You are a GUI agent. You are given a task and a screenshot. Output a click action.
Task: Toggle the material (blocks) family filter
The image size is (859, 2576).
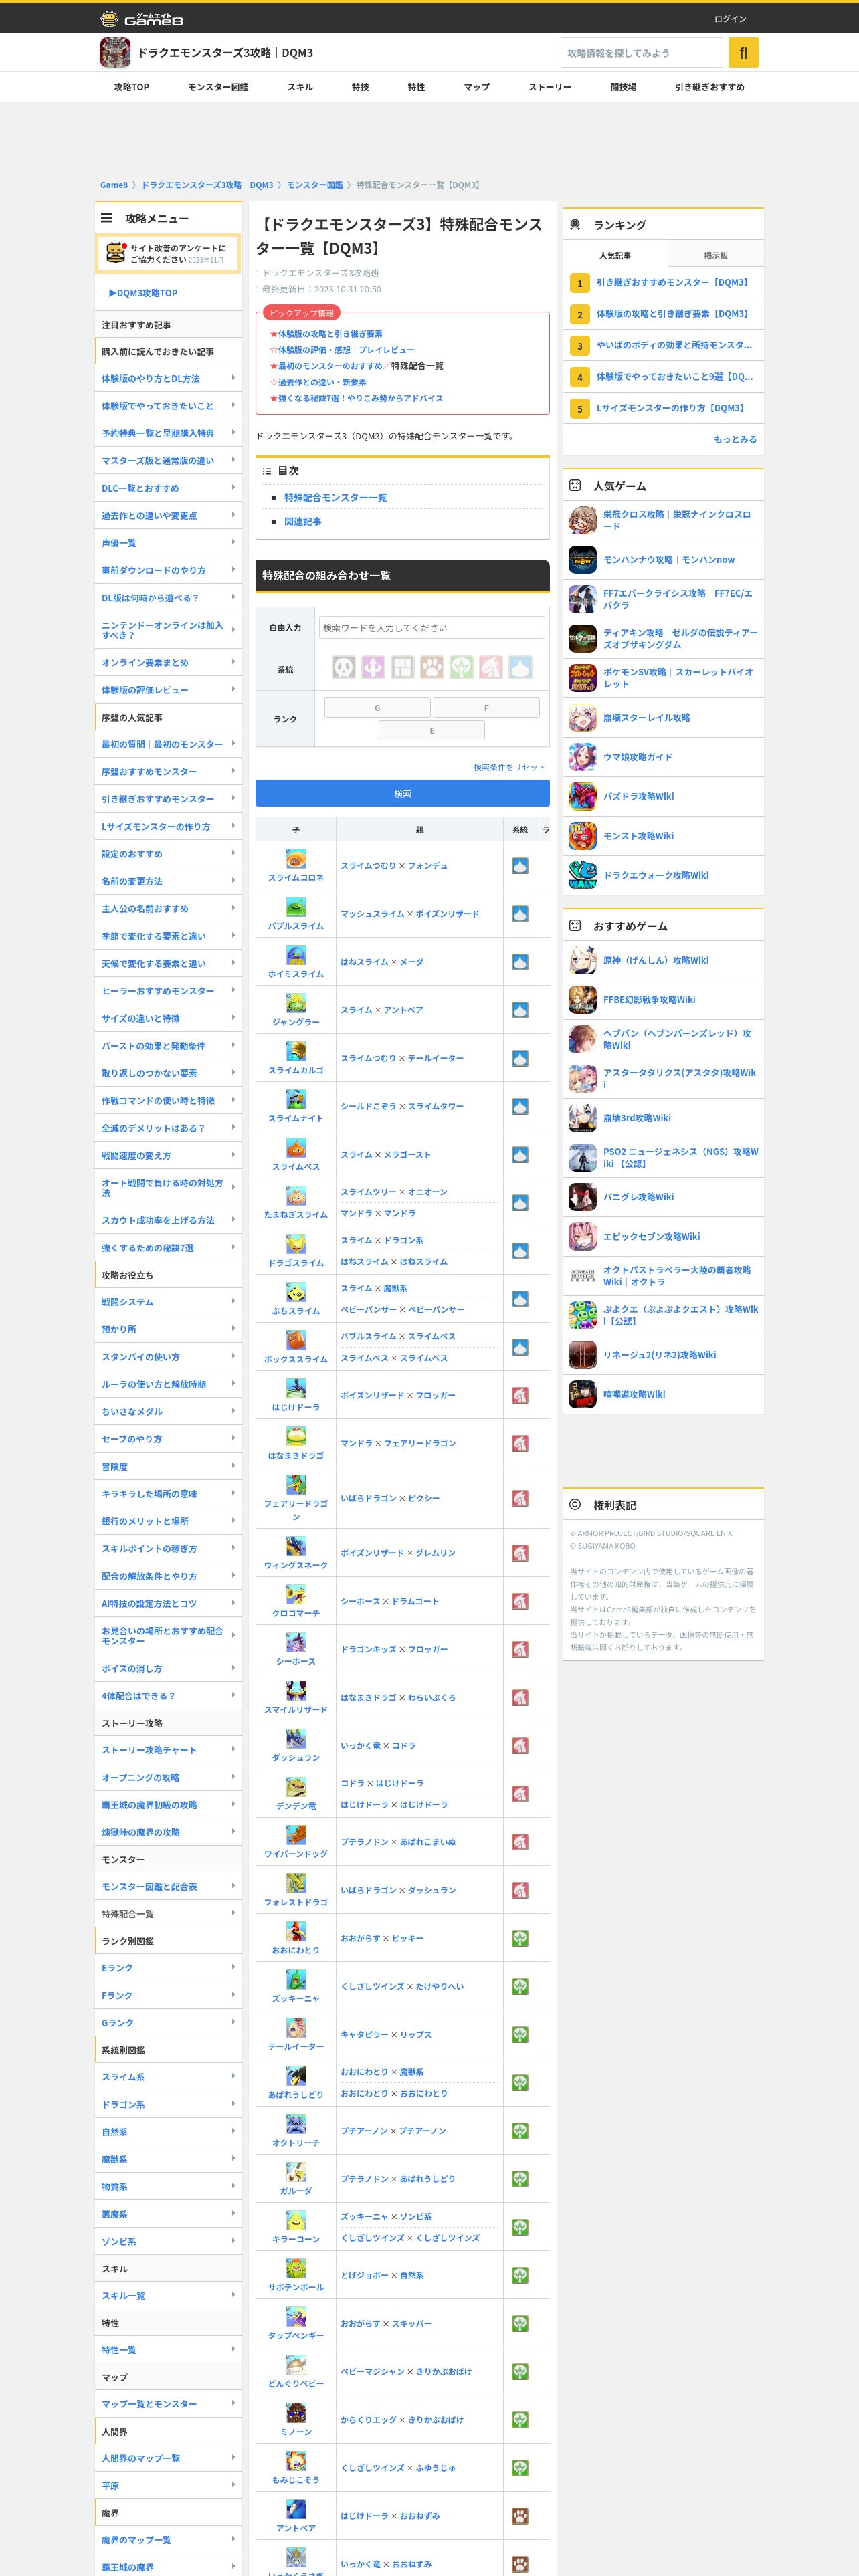click(402, 667)
